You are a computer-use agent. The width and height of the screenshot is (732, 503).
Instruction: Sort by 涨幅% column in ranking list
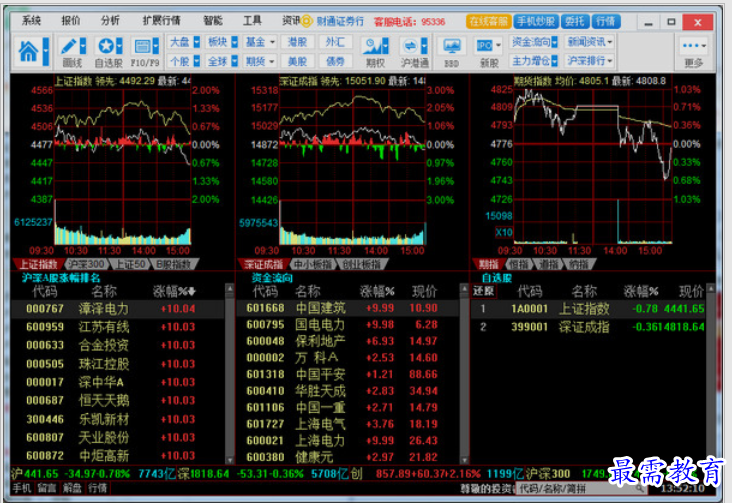point(174,291)
